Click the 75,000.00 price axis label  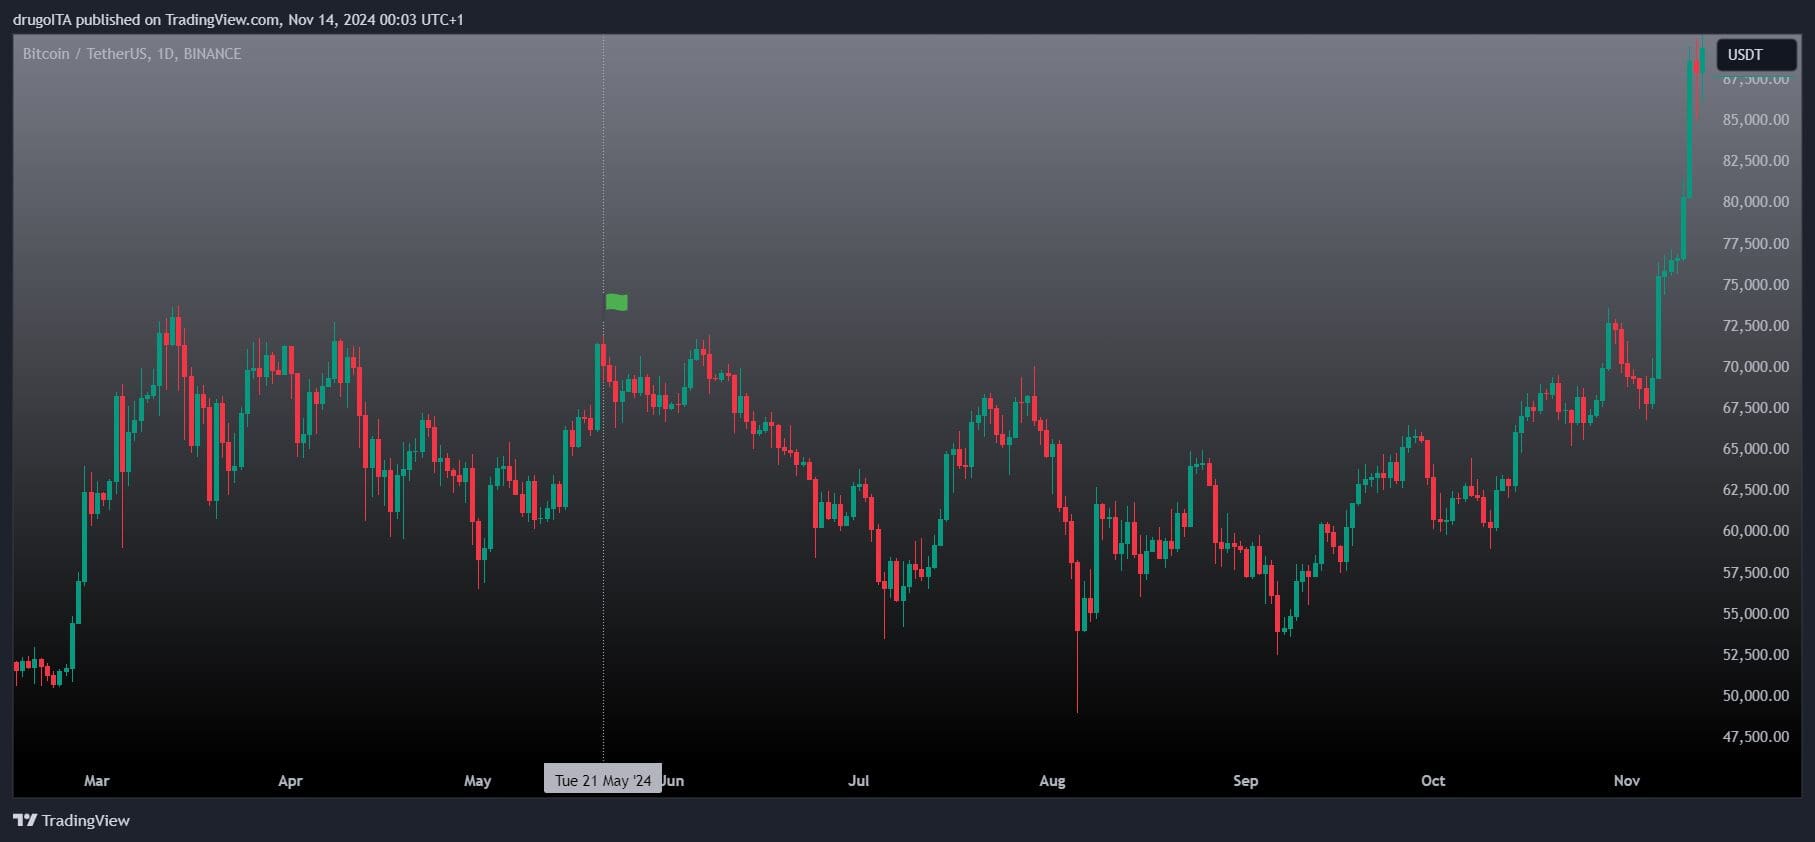tap(1755, 284)
